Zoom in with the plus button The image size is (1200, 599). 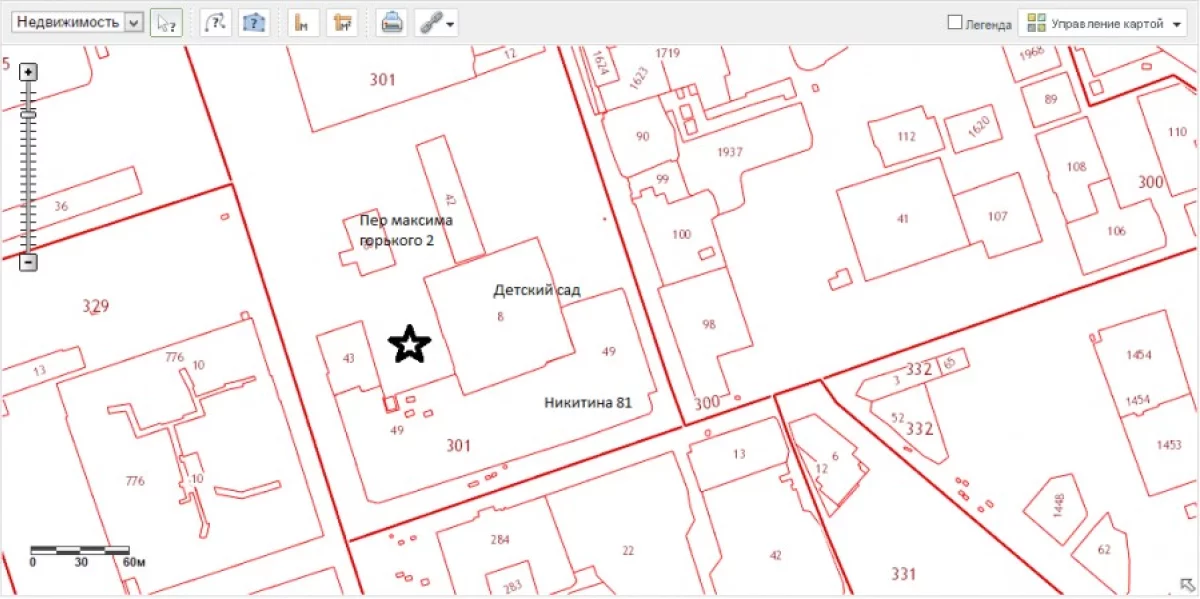click(x=29, y=72)
